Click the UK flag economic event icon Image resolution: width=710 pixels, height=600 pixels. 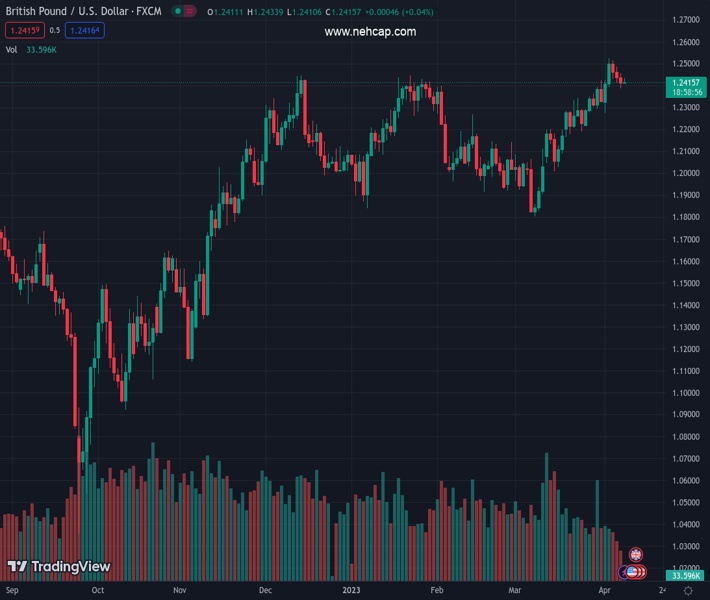(x=635, y=554)
